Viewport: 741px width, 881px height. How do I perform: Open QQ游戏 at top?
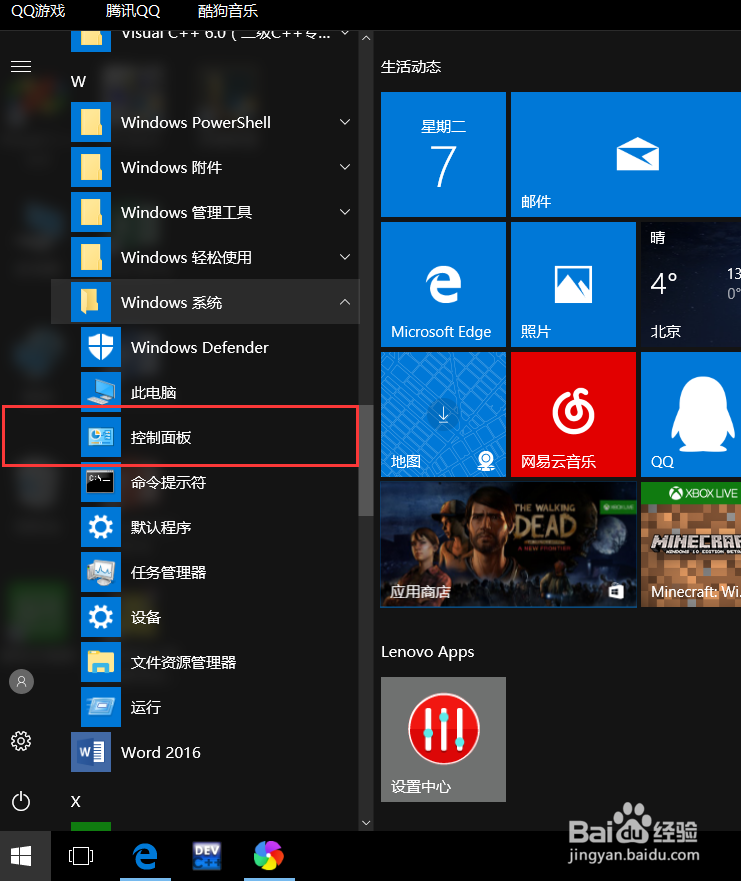tap(38, 11)
